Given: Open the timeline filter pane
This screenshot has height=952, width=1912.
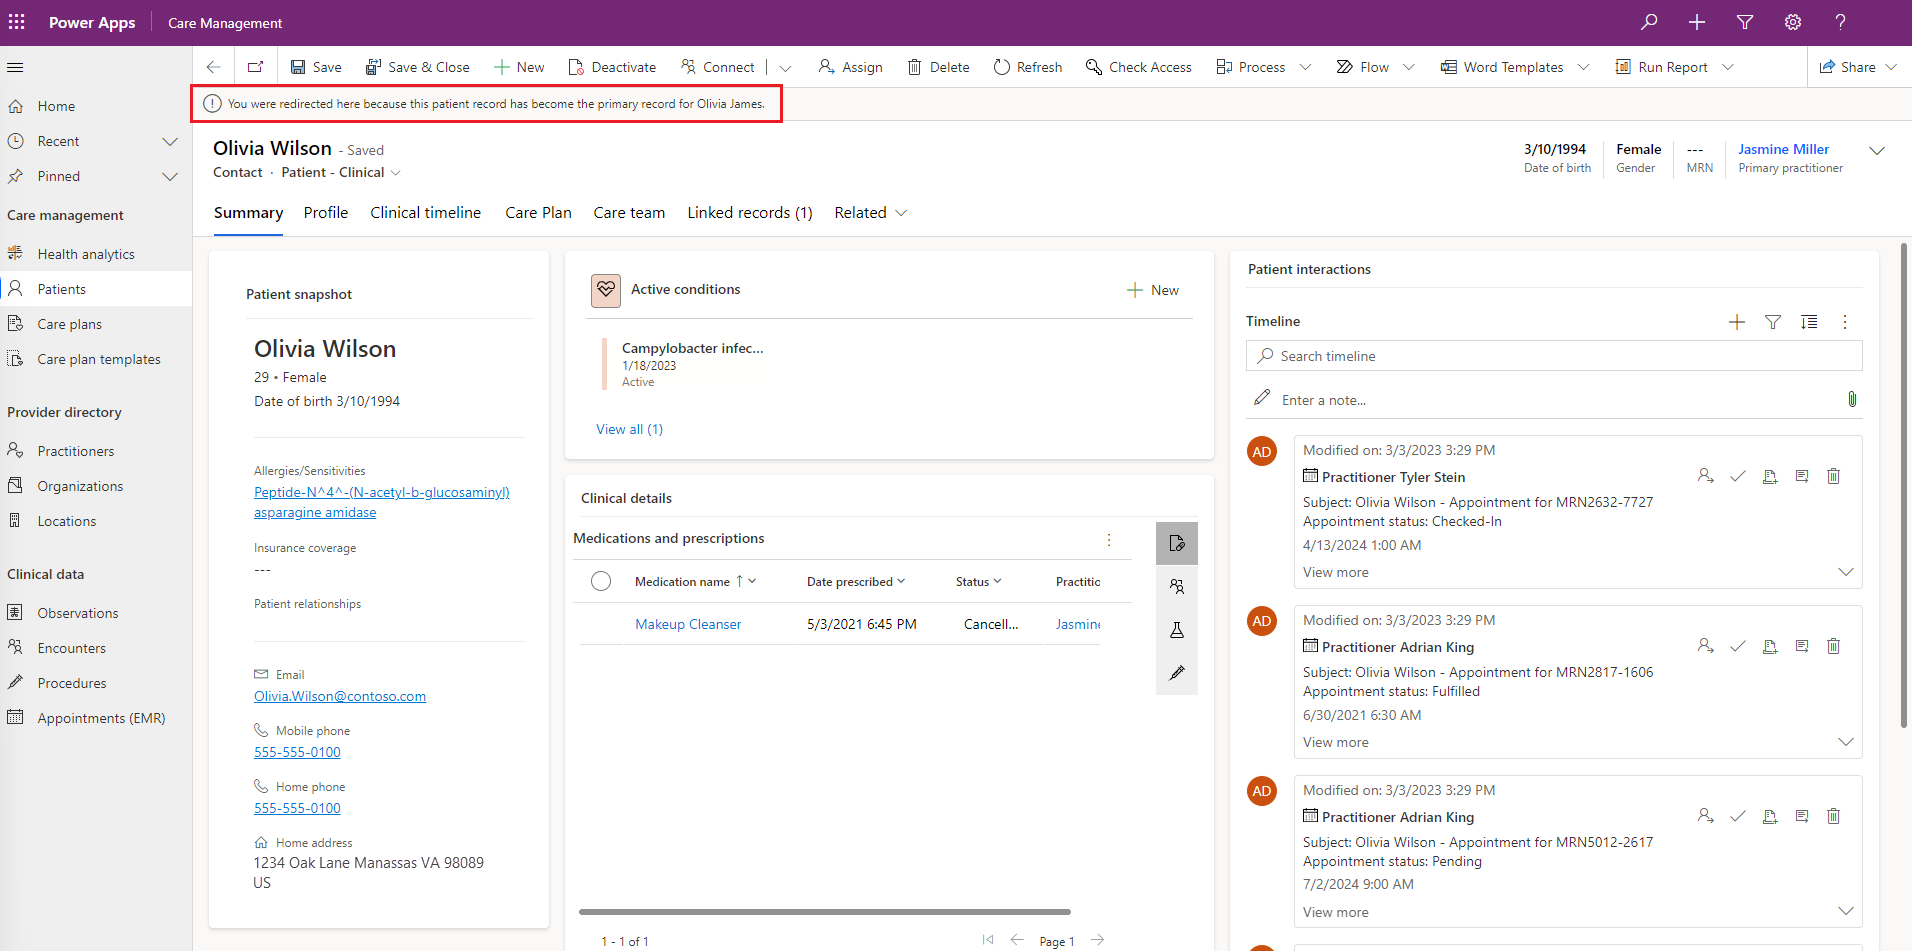Looking at the screenshot, I should (x=1773, y=322).
